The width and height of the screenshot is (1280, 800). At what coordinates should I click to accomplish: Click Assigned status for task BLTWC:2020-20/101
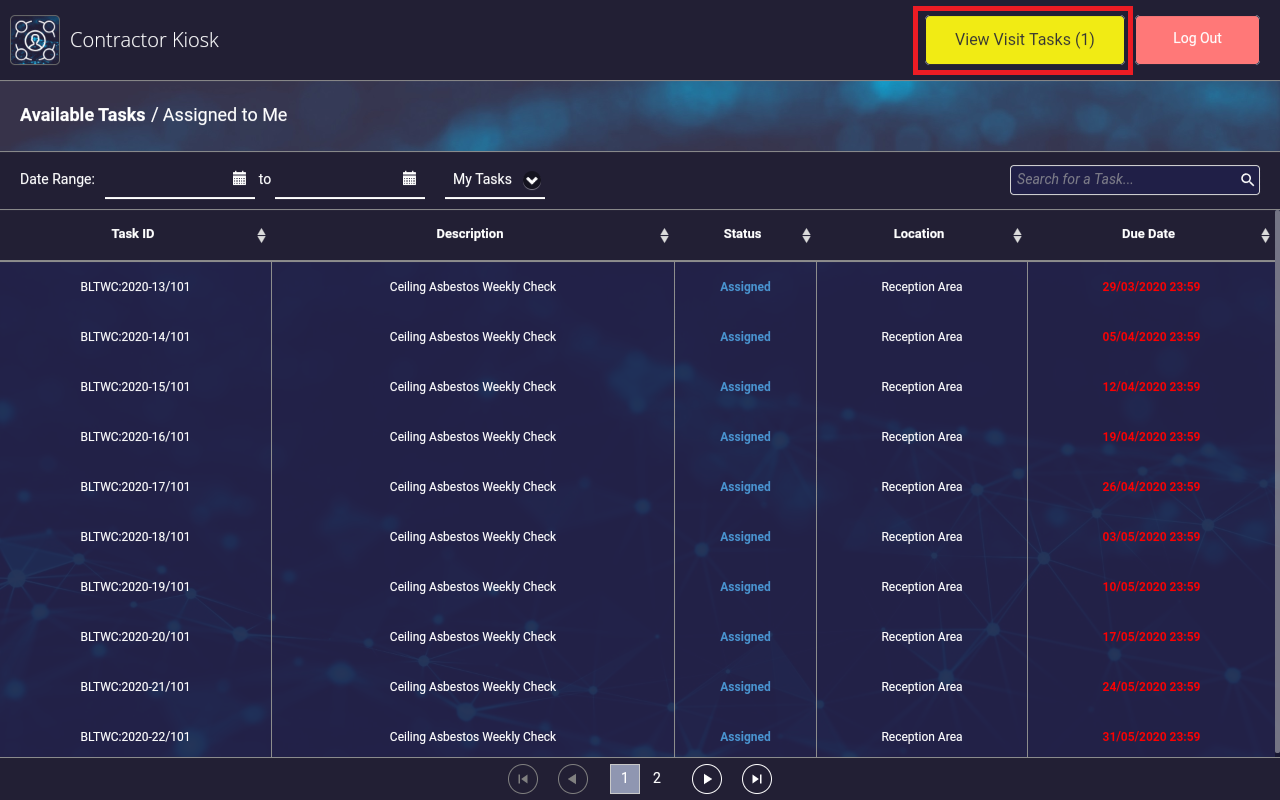[x=745, y=637]
